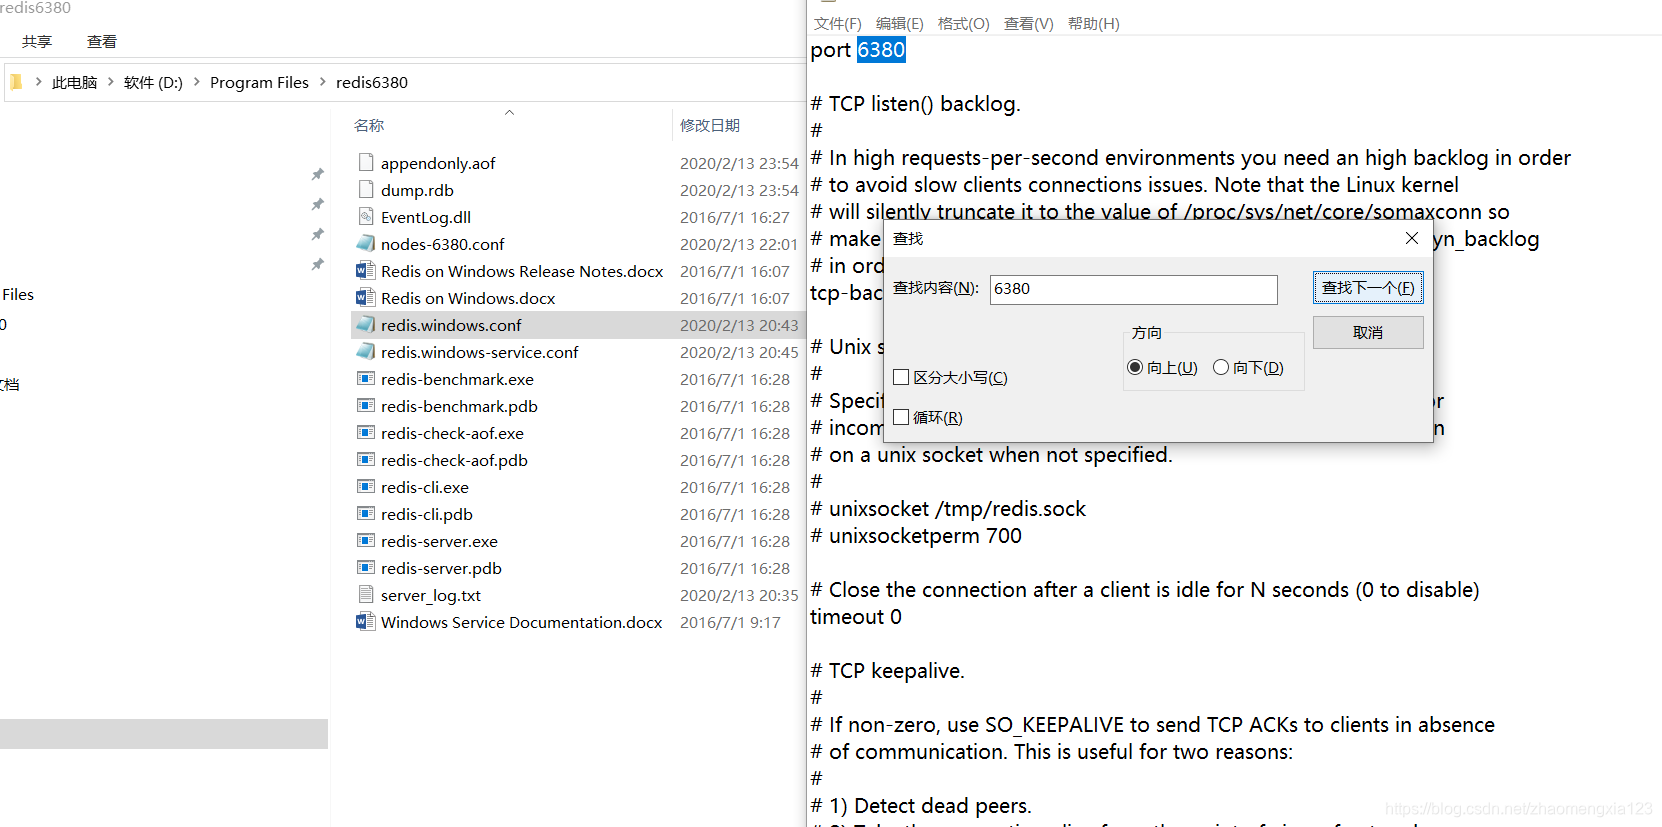The height and width of the screenshot is (827, 1662).
Task: Open Notepad's 格式(O) menu
Action: tap(963, 23)
